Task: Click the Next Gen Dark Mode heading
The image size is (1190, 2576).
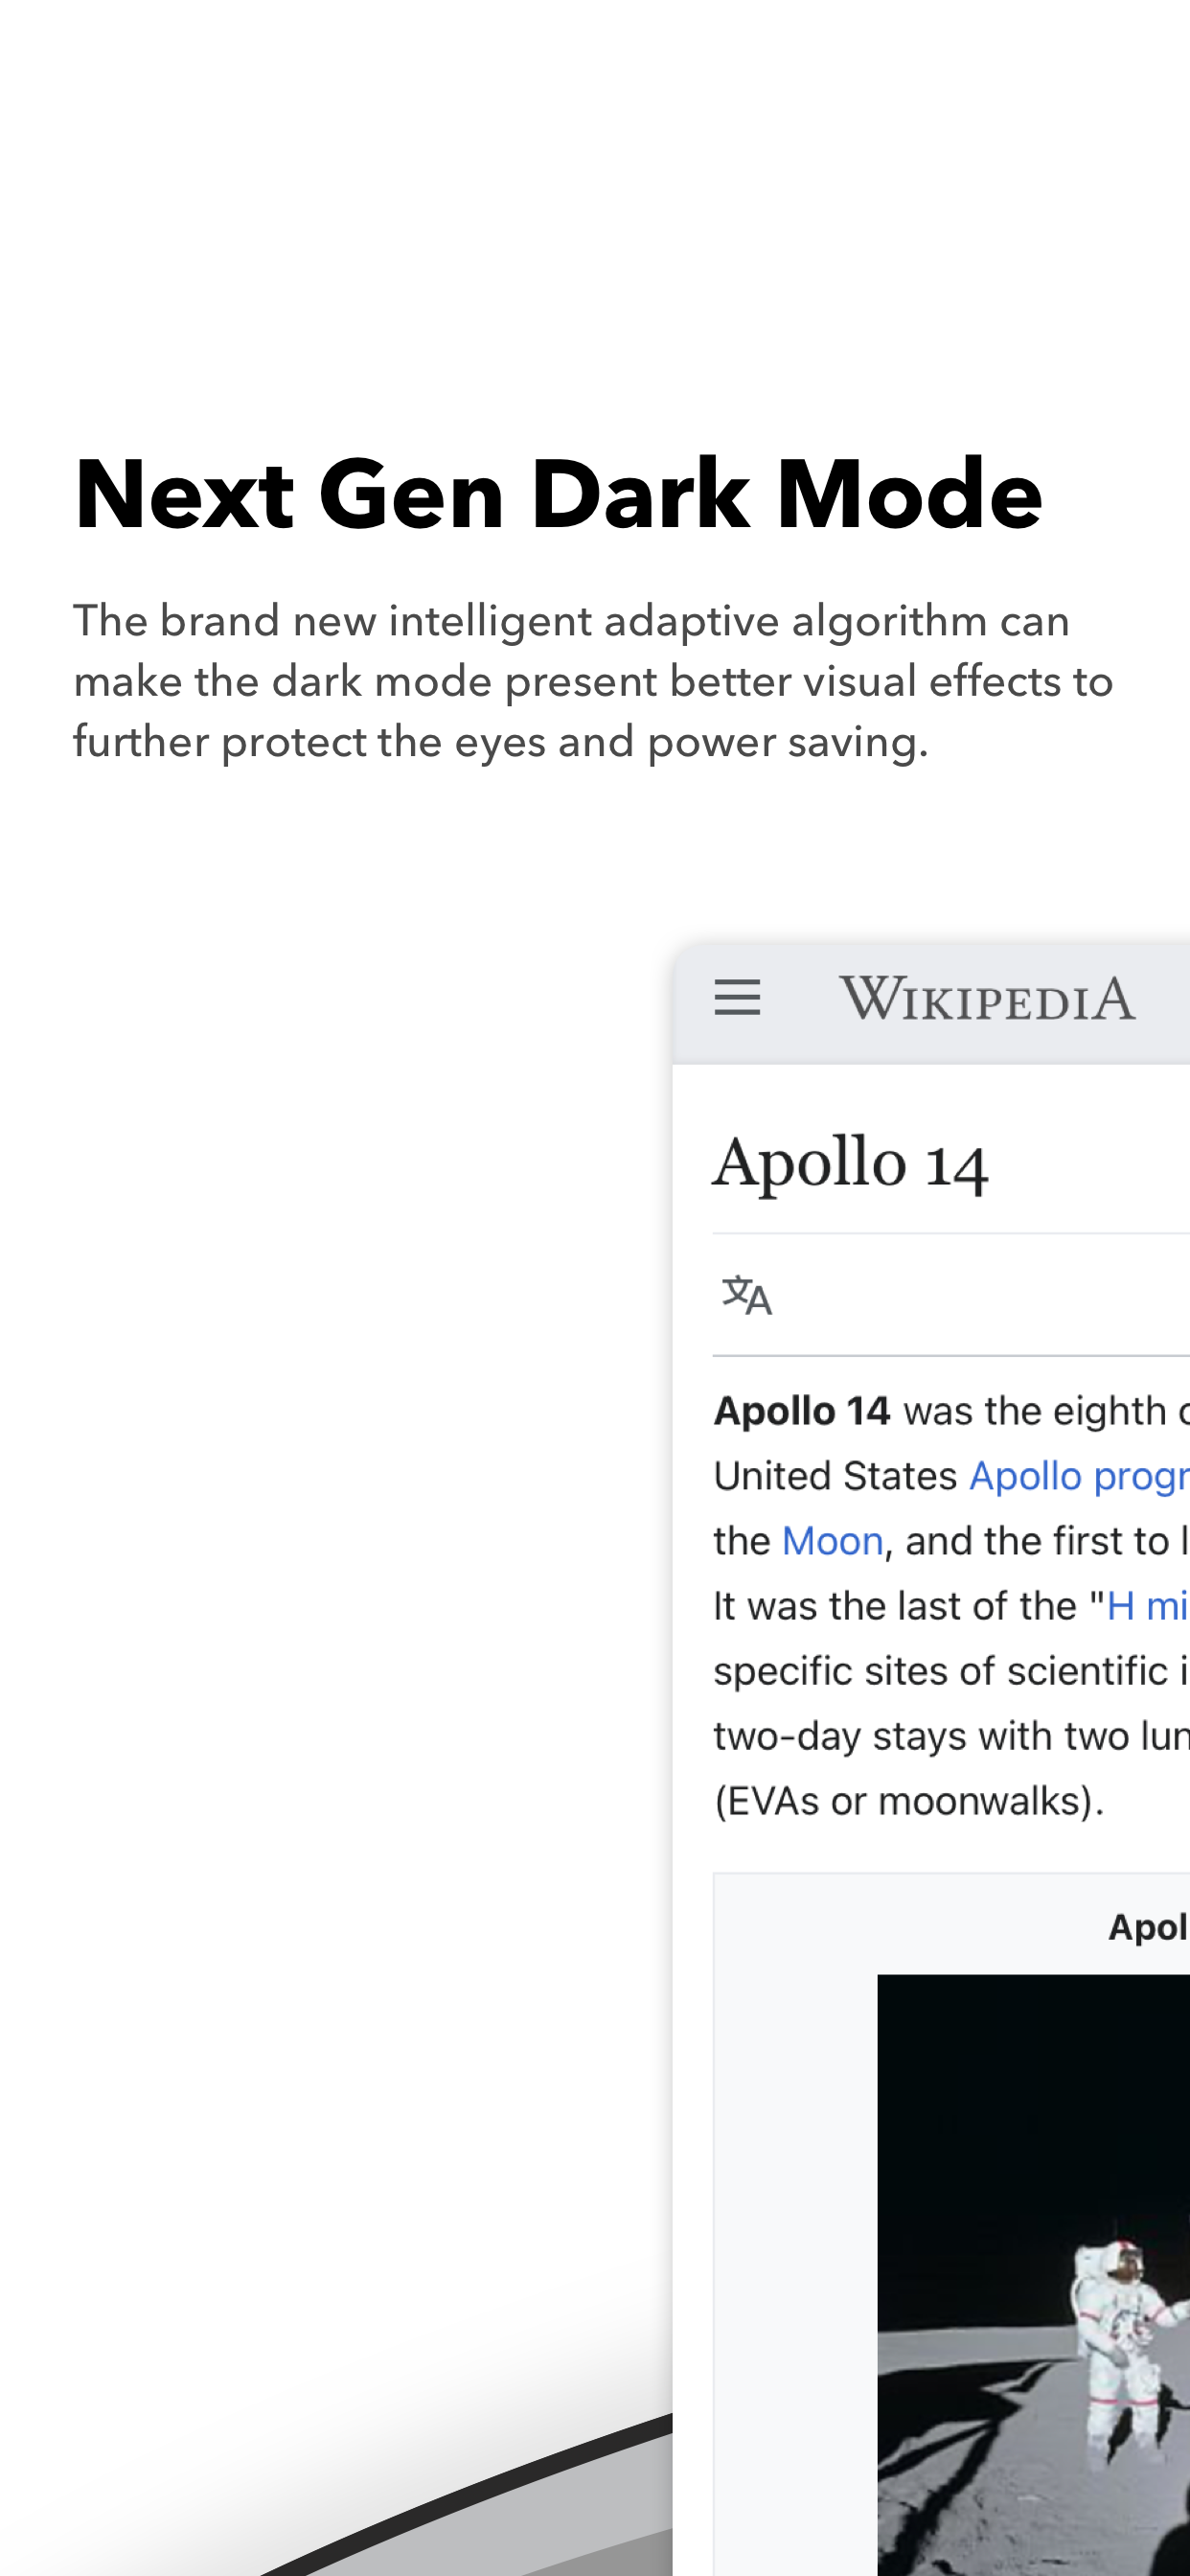Action: (558, 494)
